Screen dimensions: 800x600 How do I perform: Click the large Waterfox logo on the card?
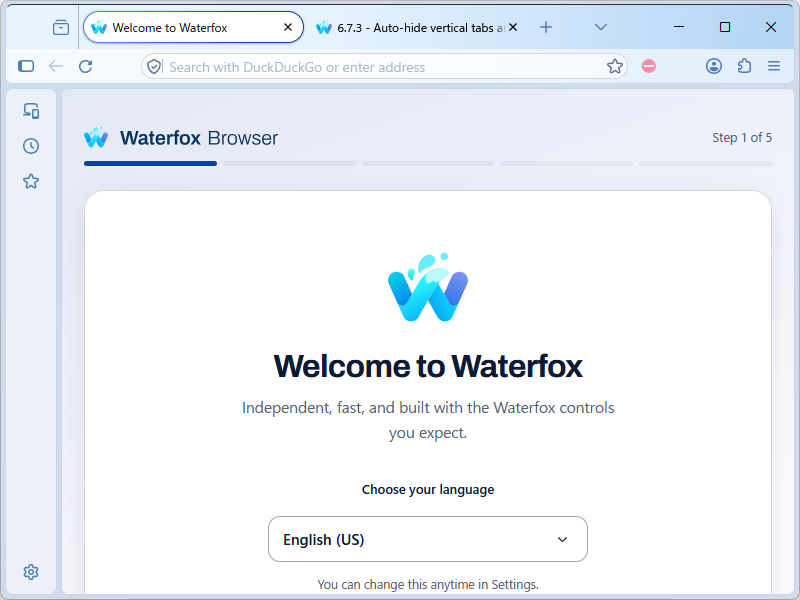pyautogui.click(x=428, y=287)
